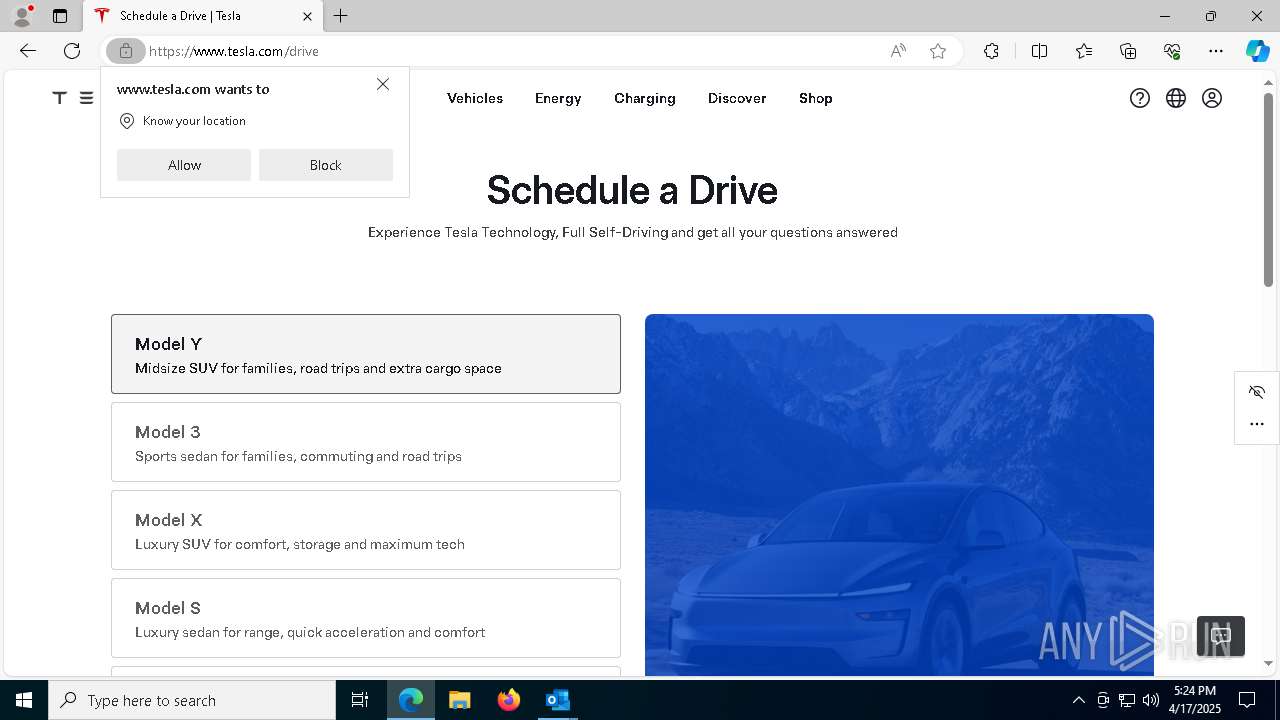Select the Model 3 option card
The height and width of the screenshot is (720, 1280).
(x=366, y=442)
